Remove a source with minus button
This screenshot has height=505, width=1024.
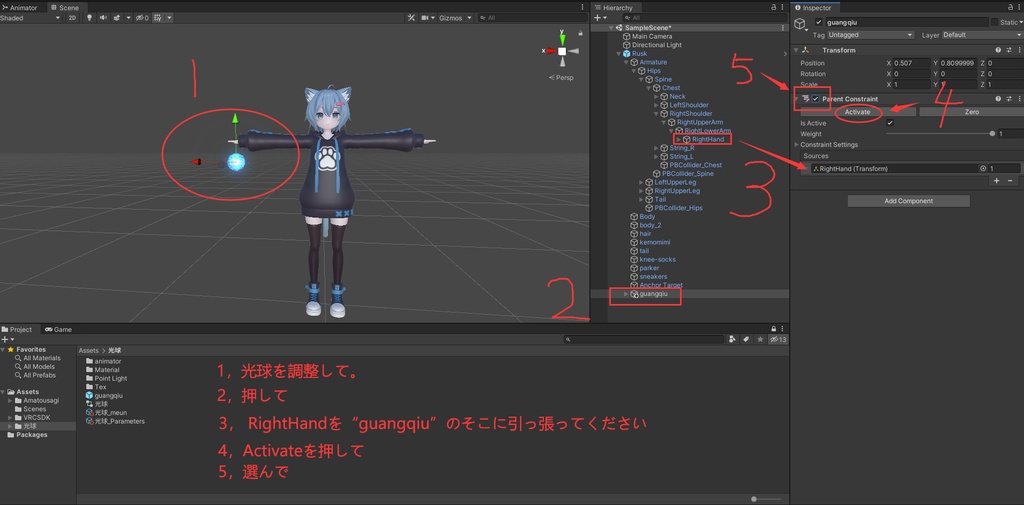click(1010, 180)
